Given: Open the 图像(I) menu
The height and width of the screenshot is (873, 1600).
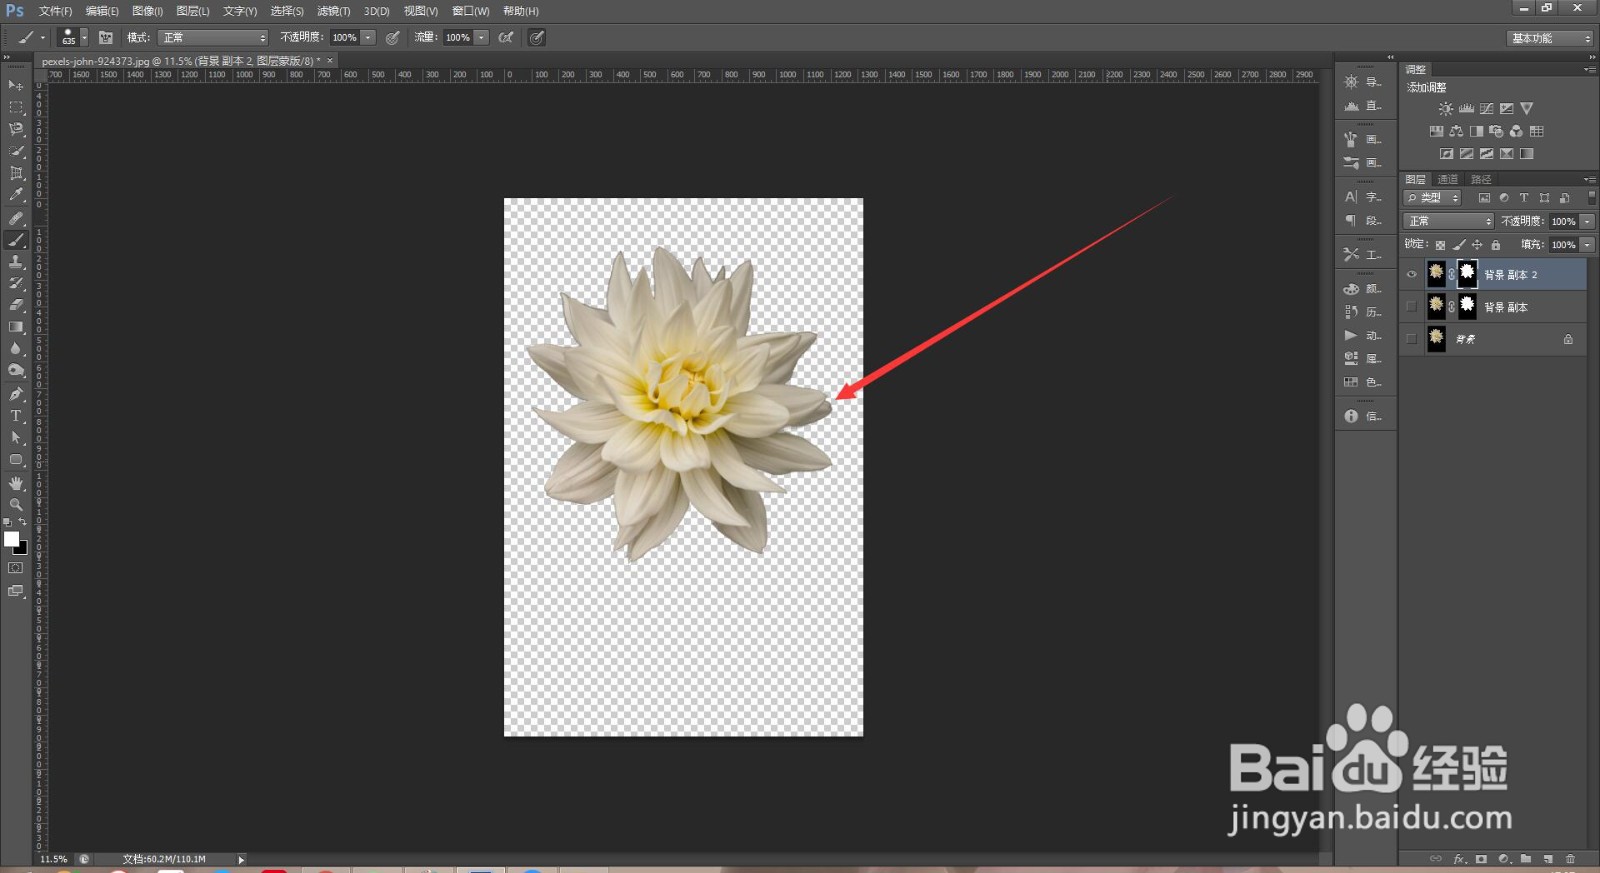Looking at the screenshot, I should 147,11.
